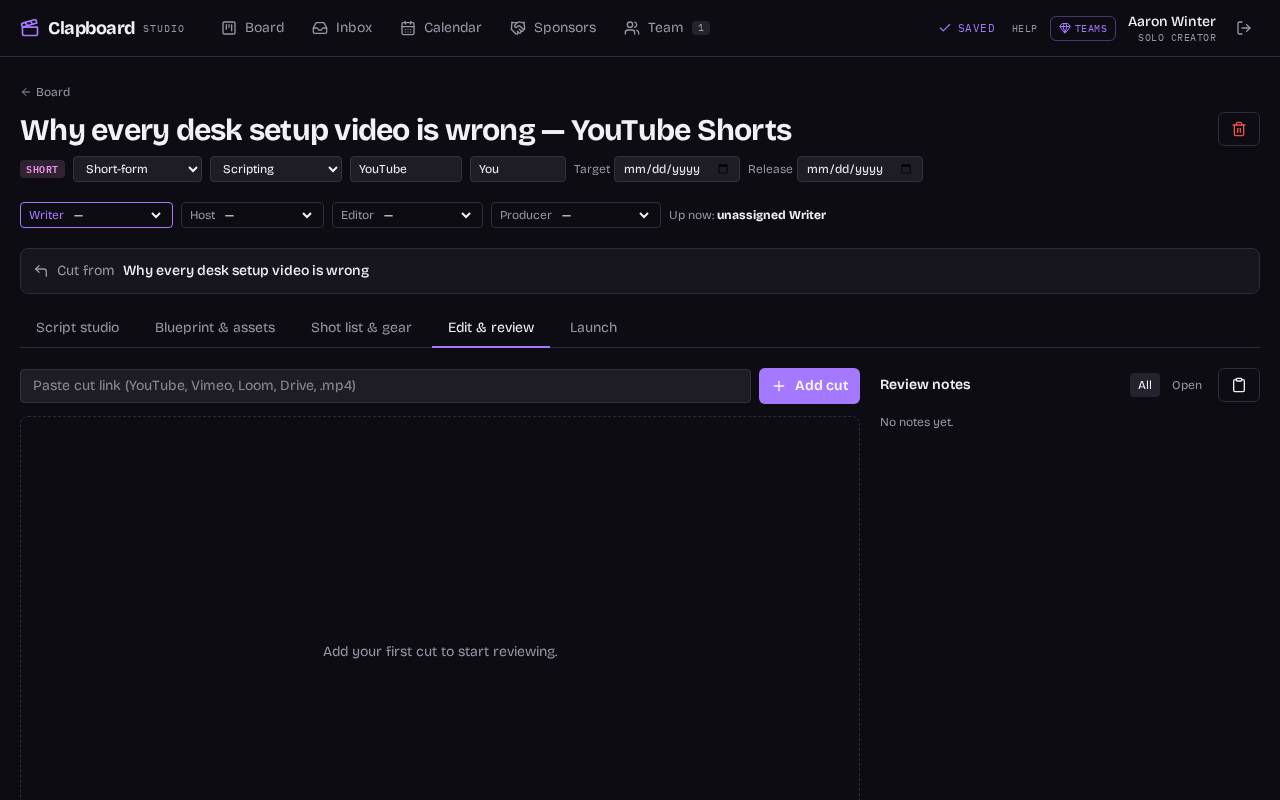The height and width of the screenshot is (800, 1280).
Task: Expand the Writer assignment dropdown
Action: coord(96,215)
